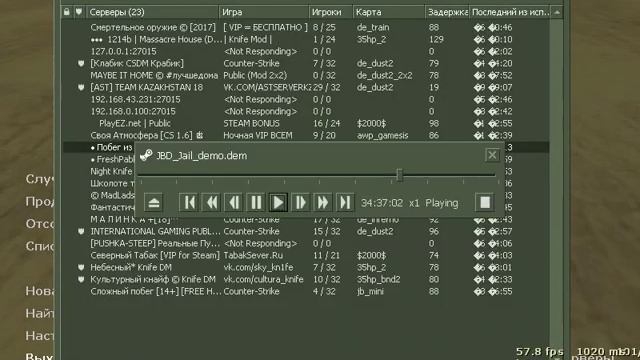Click the fast forward button
Screen dimensions: 640x360
click(x=322, y=202)
